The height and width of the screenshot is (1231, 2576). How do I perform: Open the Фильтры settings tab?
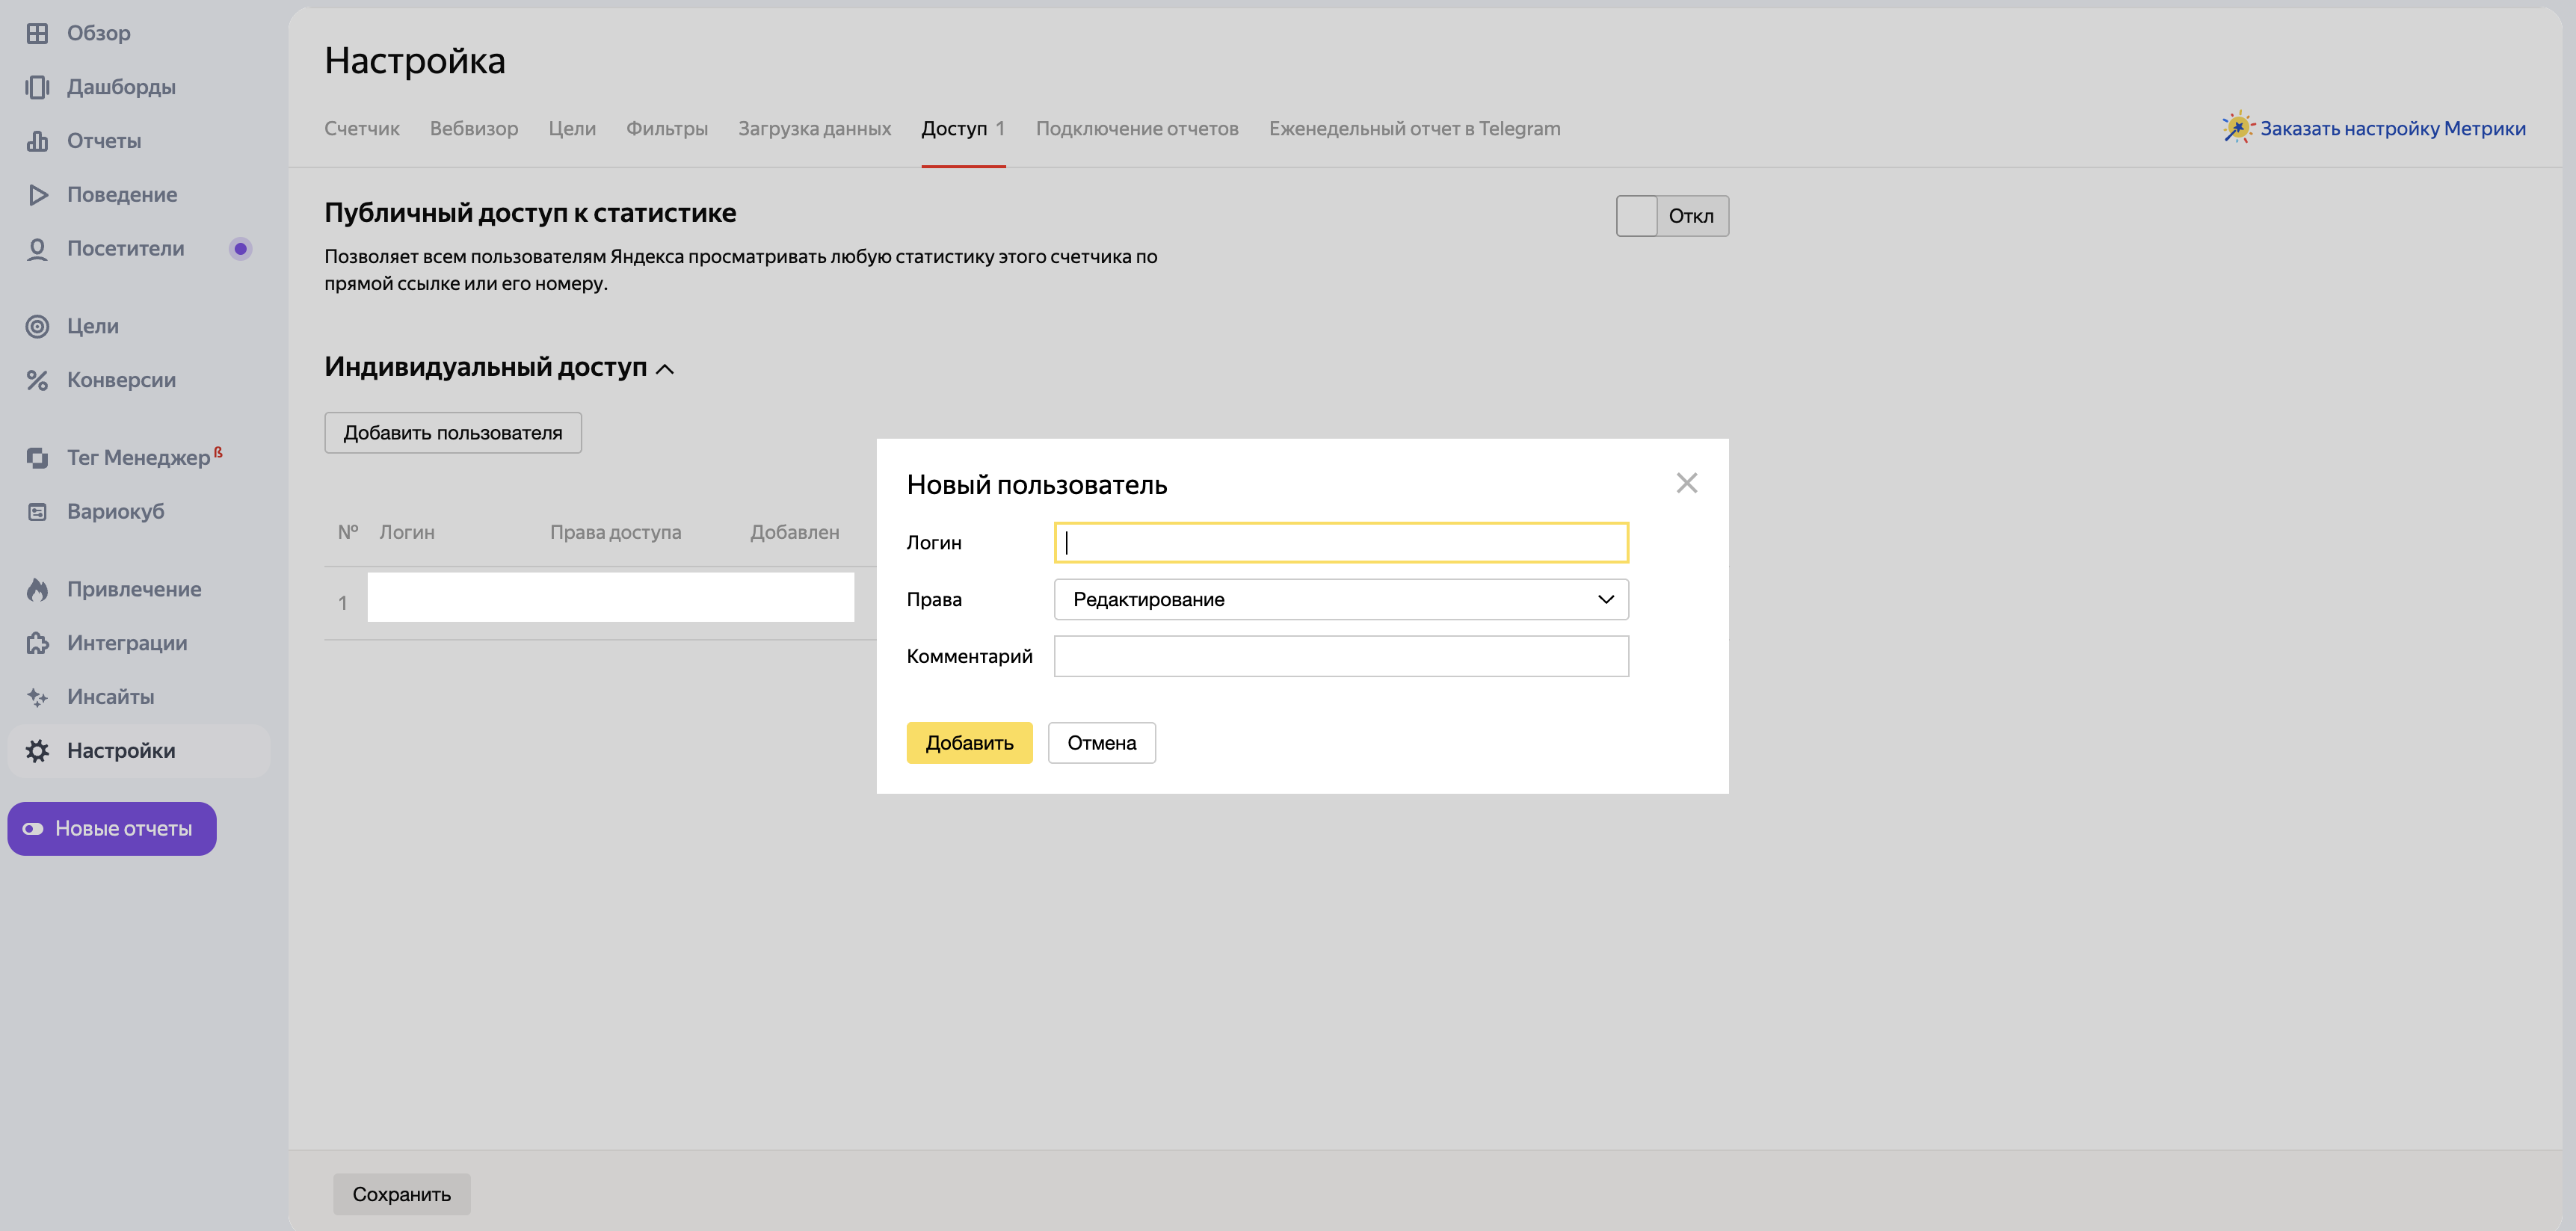(x=666, y=128)
